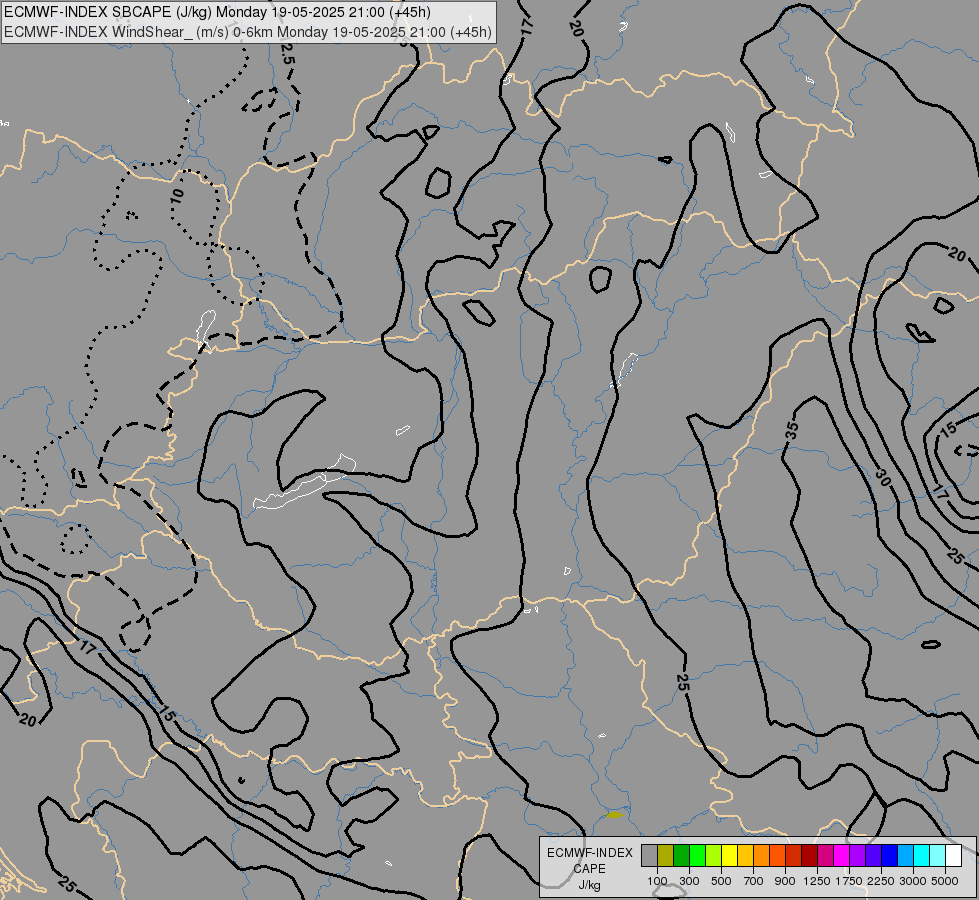Click the 'ECMWF-INDEX' text in the legend box

(589, 853)
